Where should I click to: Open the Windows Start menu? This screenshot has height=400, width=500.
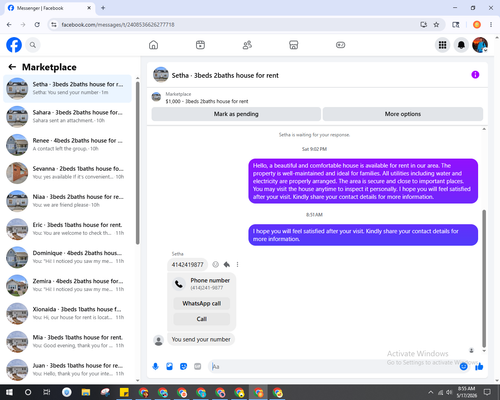tap(9, 392)
